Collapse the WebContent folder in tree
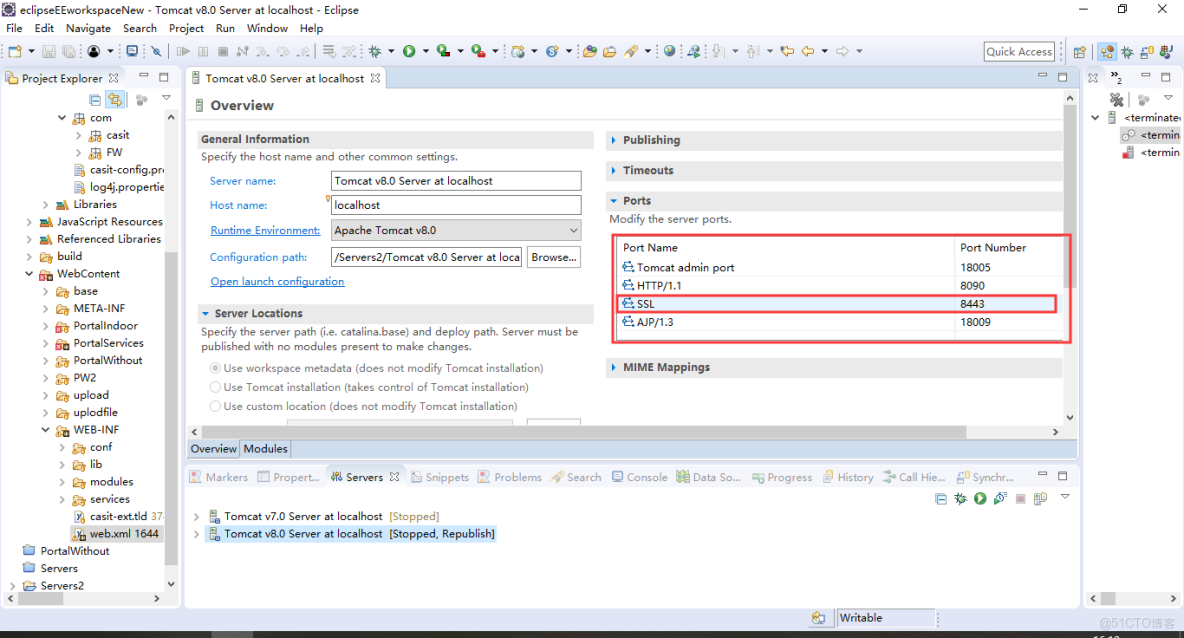Screen dimensions: 1184x638 pyautogui.click(x=29, y=274)
